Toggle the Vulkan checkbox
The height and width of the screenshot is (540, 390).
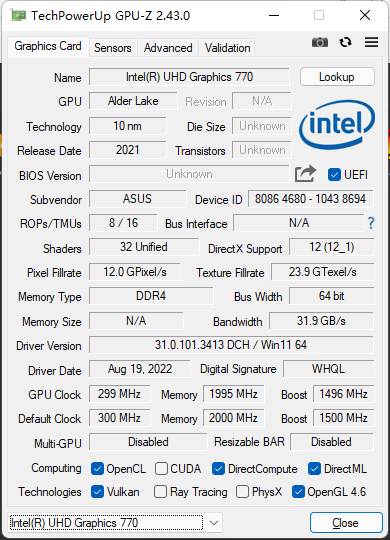click(97, 492)
